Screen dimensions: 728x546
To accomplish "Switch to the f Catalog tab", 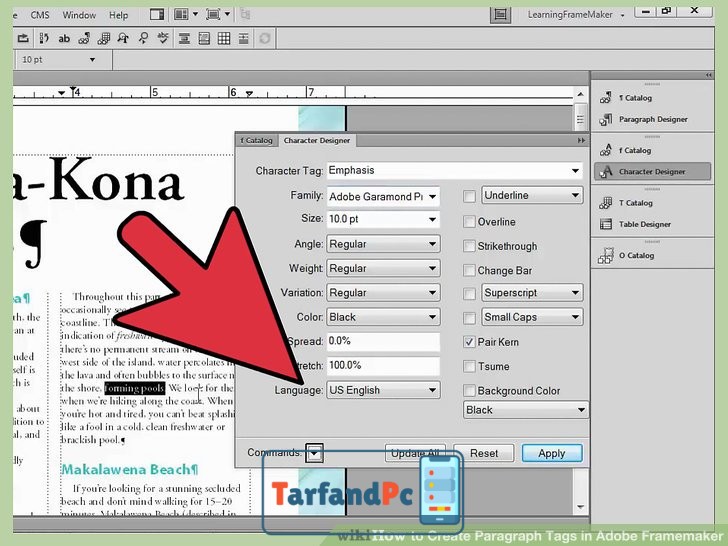I will point(257,140).
